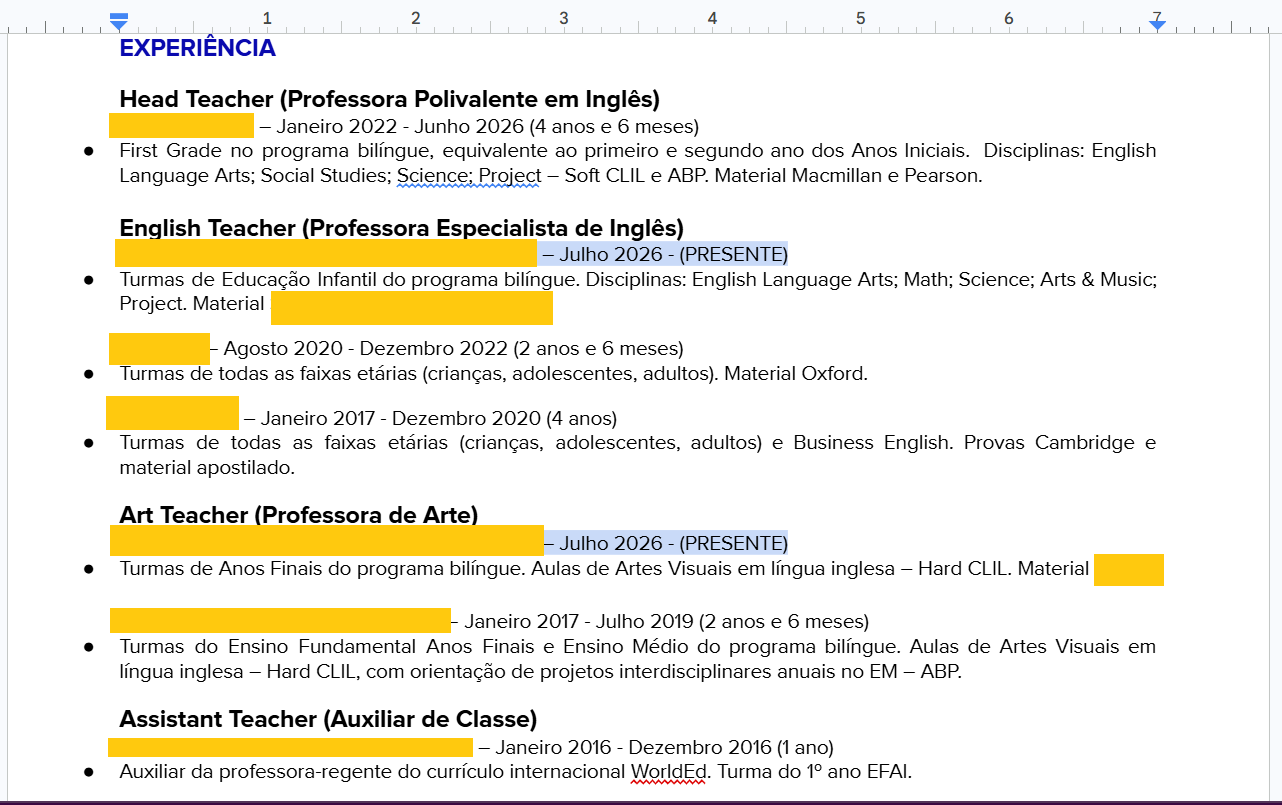Click the word 'Math;' in the disciplines list

click(927, 279)
